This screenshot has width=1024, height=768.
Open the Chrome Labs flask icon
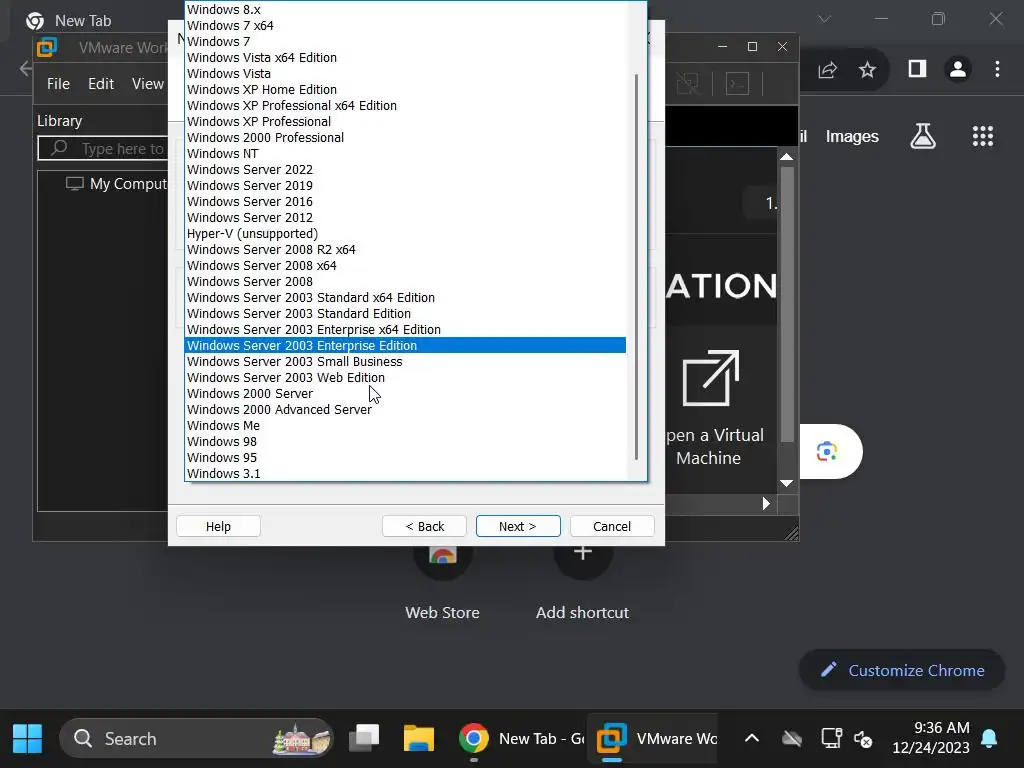(923, 136)
